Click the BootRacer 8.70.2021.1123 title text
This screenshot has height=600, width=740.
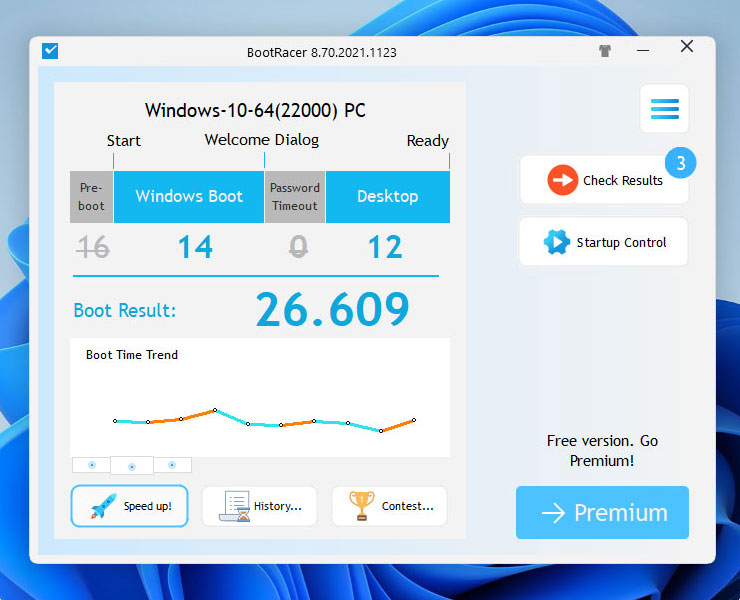[x=322, y=52]
